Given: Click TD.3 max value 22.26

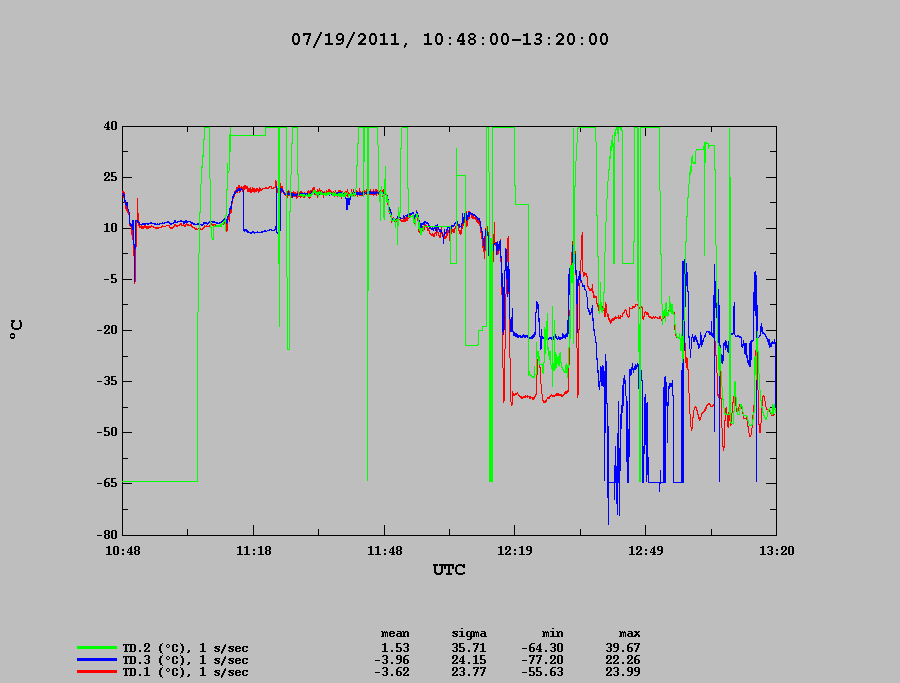Looking at the screenshot, I should click(x=623, y=660).
